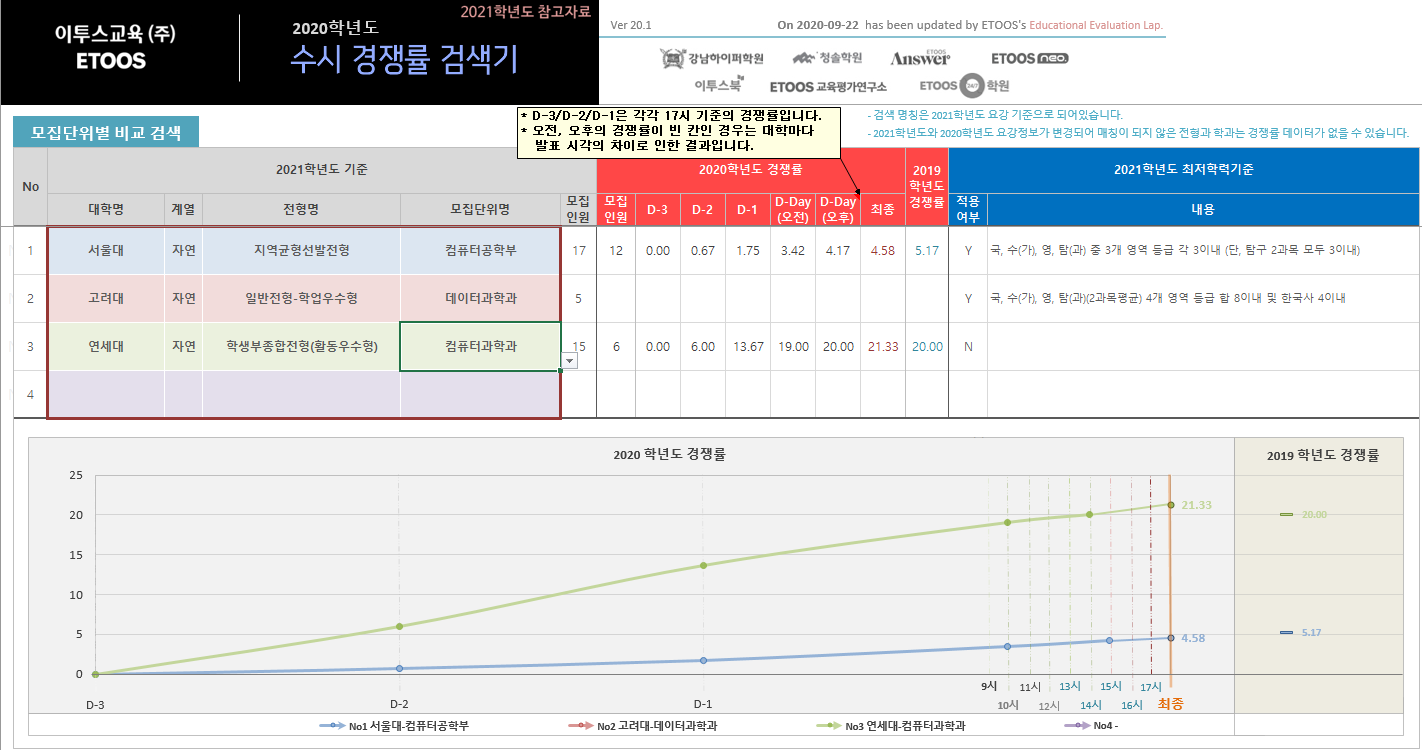Click the Educational Evaluation Lap. link text
The image size is (1422, 750).
pos(1097,25)
